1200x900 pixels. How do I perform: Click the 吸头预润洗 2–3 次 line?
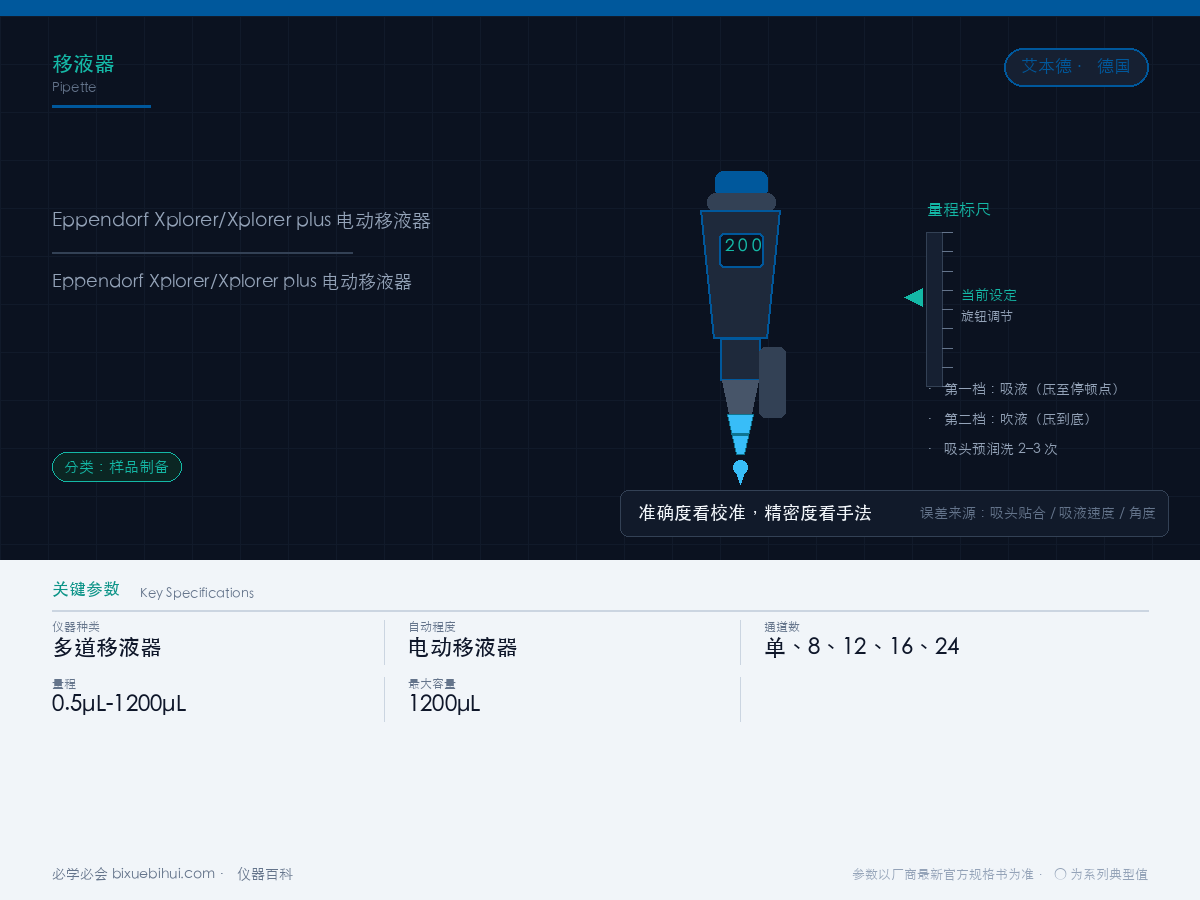point(1000,449)
